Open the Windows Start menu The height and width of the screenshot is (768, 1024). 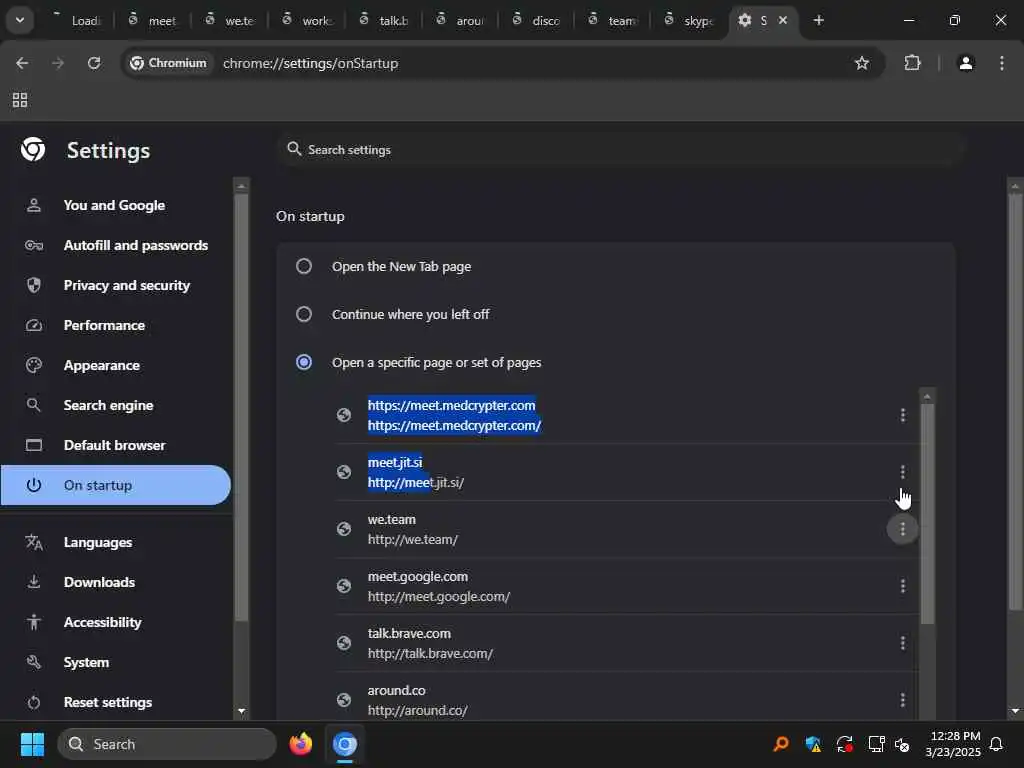click(x=32, y=744)
